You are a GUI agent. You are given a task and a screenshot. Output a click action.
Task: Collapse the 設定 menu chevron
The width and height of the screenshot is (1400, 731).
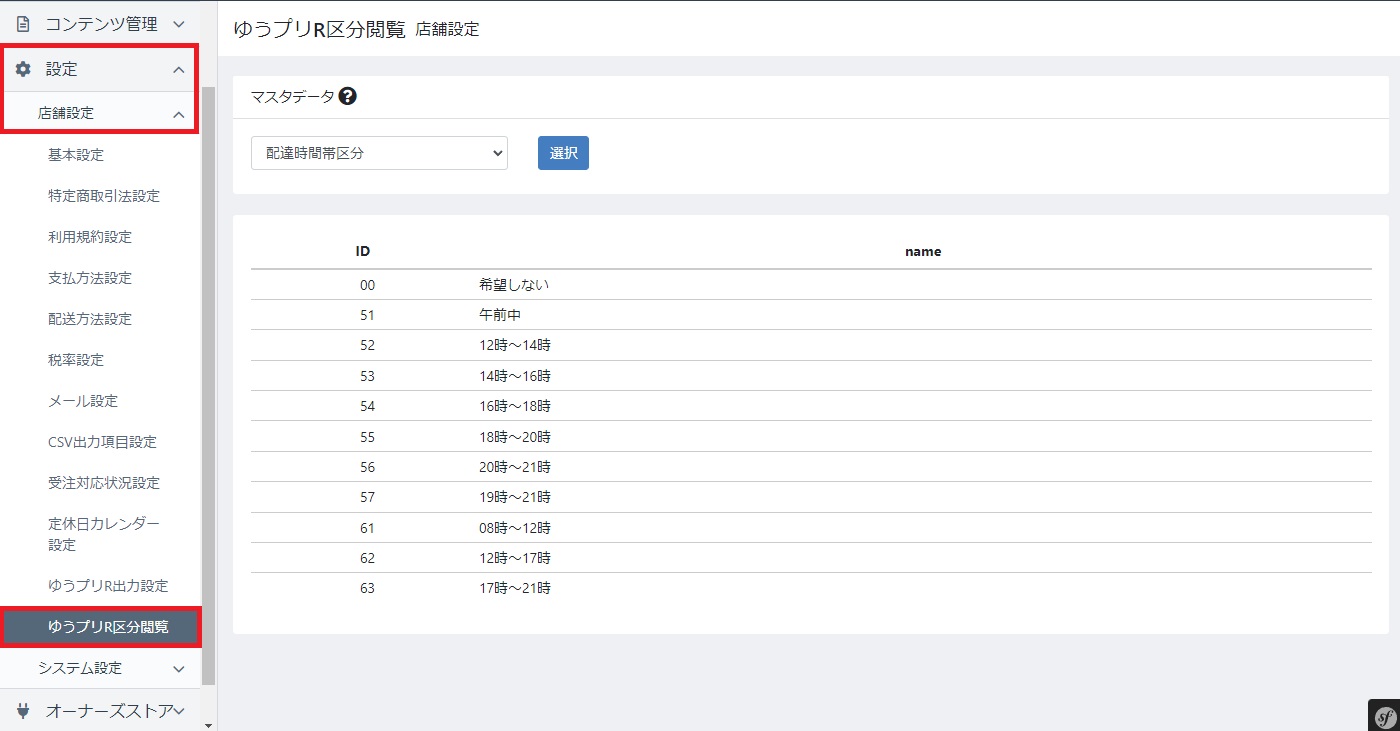pyautogui.click(x=179, y=70)
